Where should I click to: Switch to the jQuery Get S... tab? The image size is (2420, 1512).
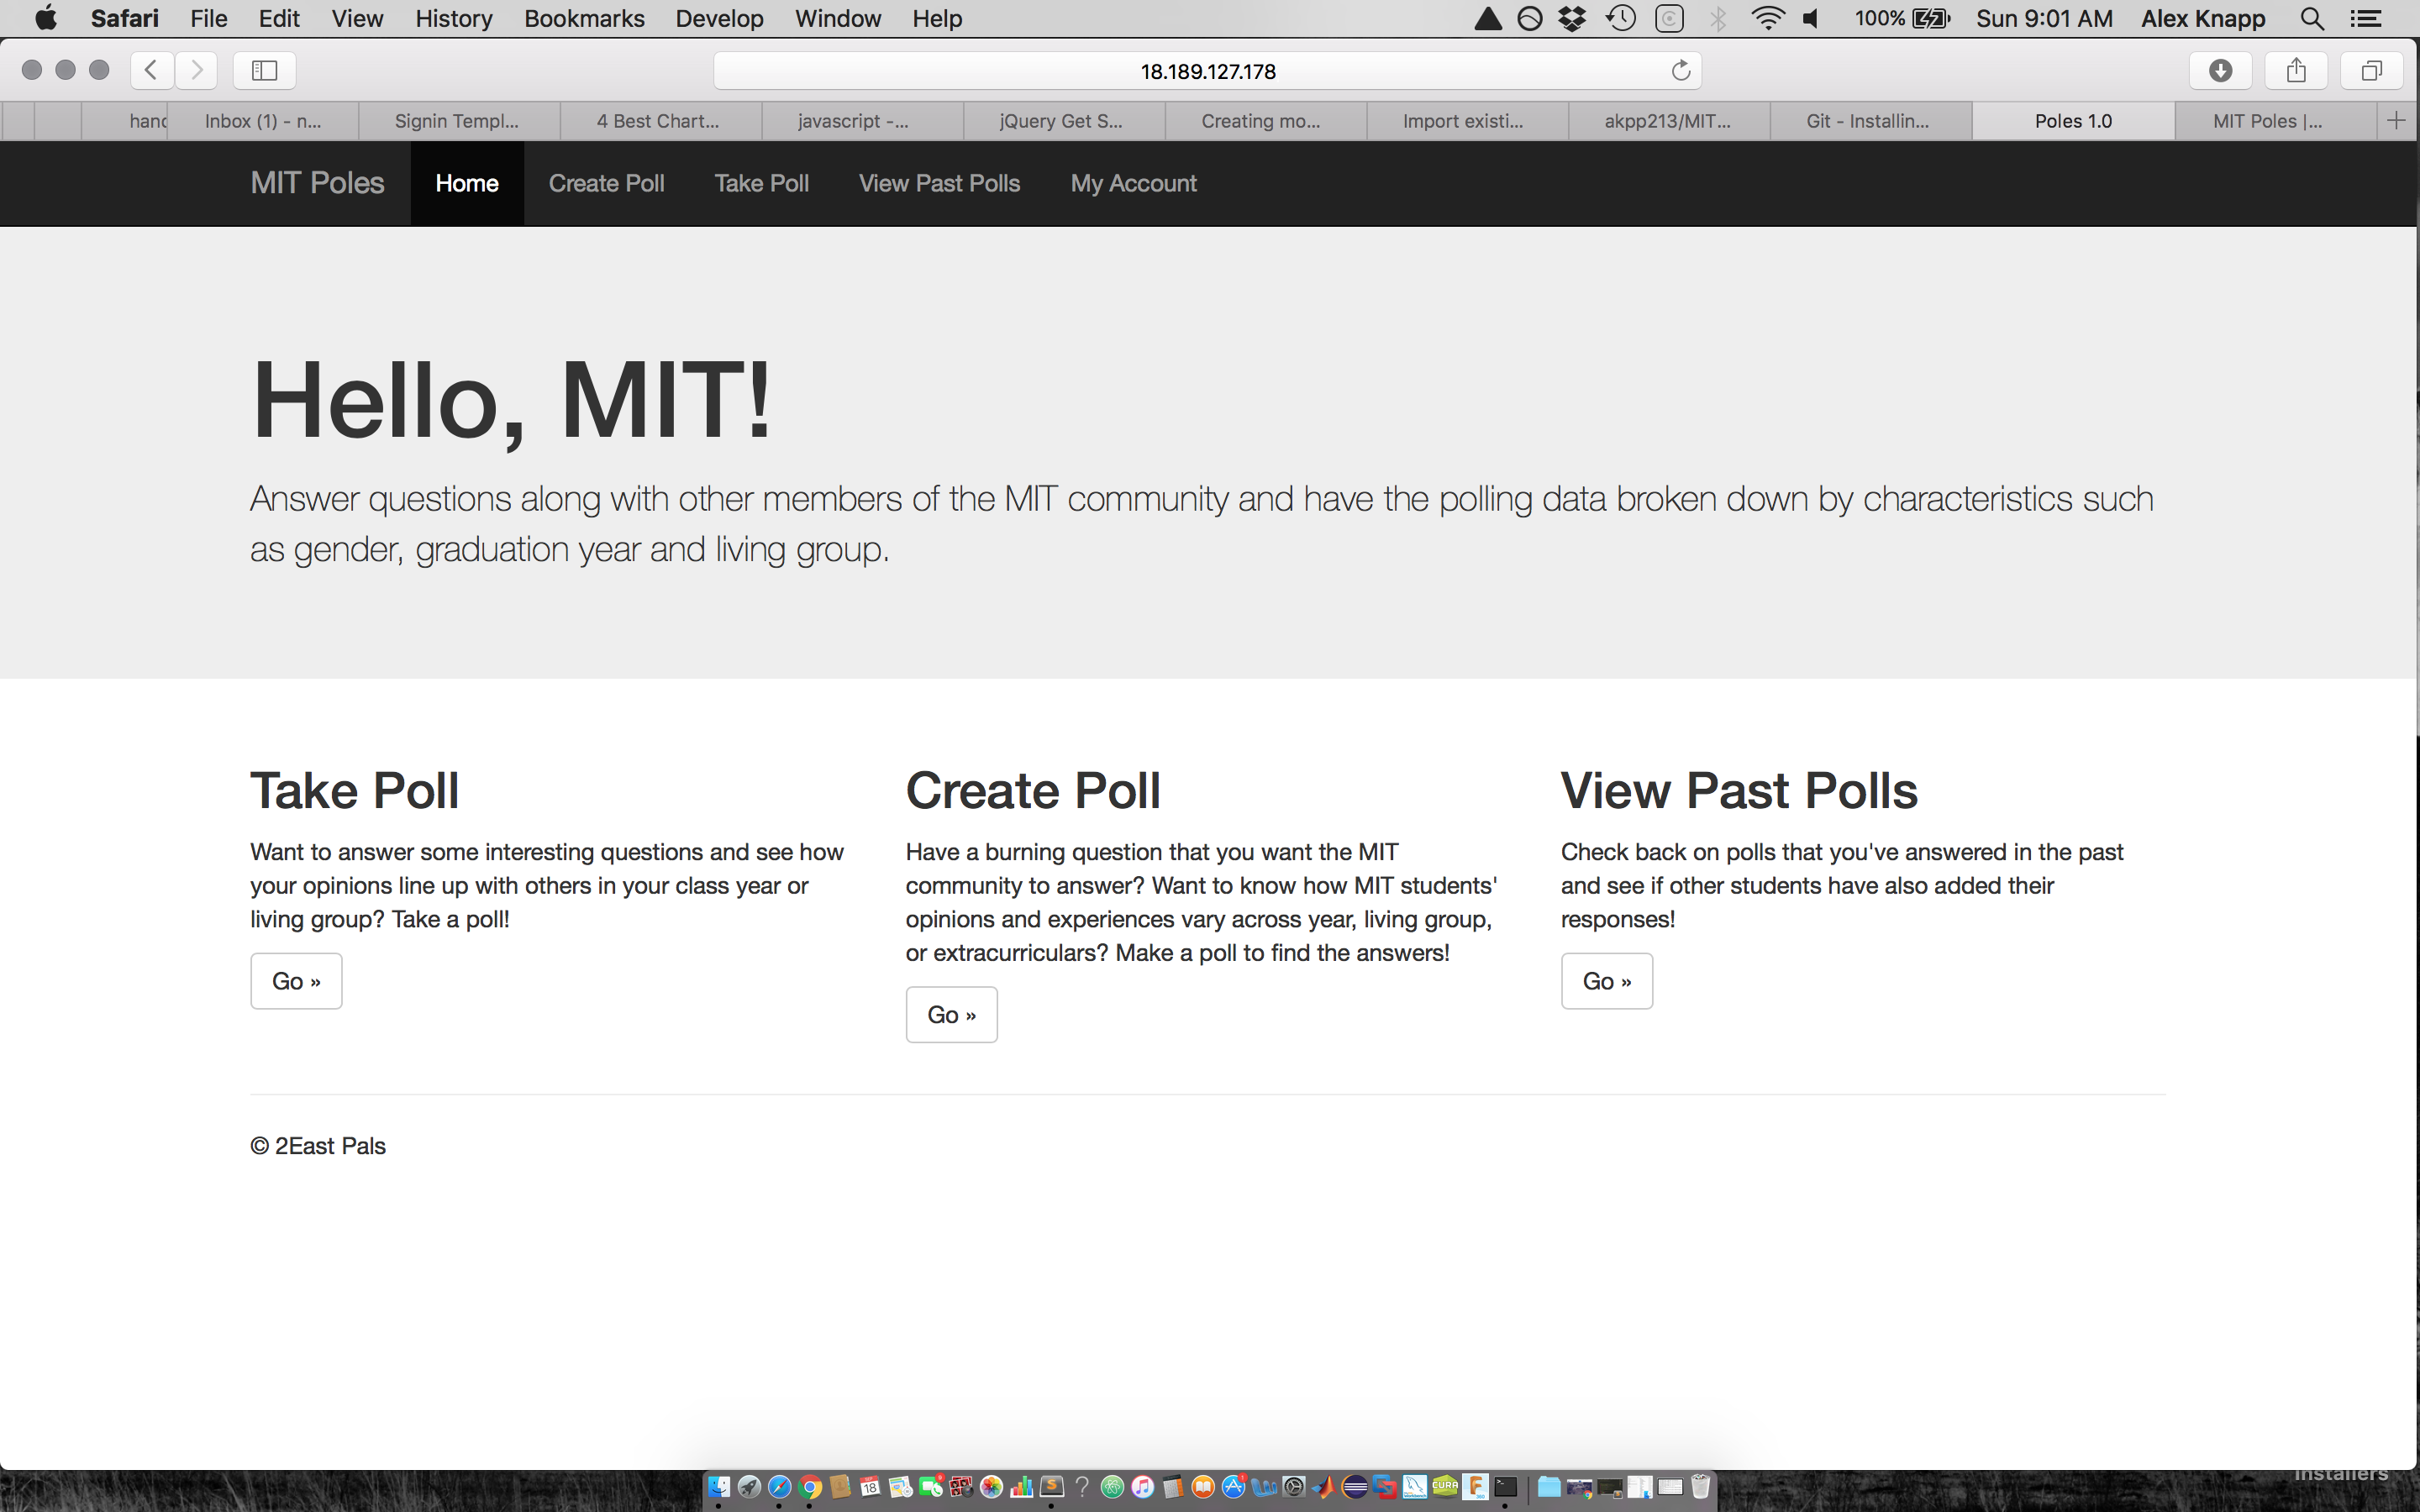[1061, 121]
